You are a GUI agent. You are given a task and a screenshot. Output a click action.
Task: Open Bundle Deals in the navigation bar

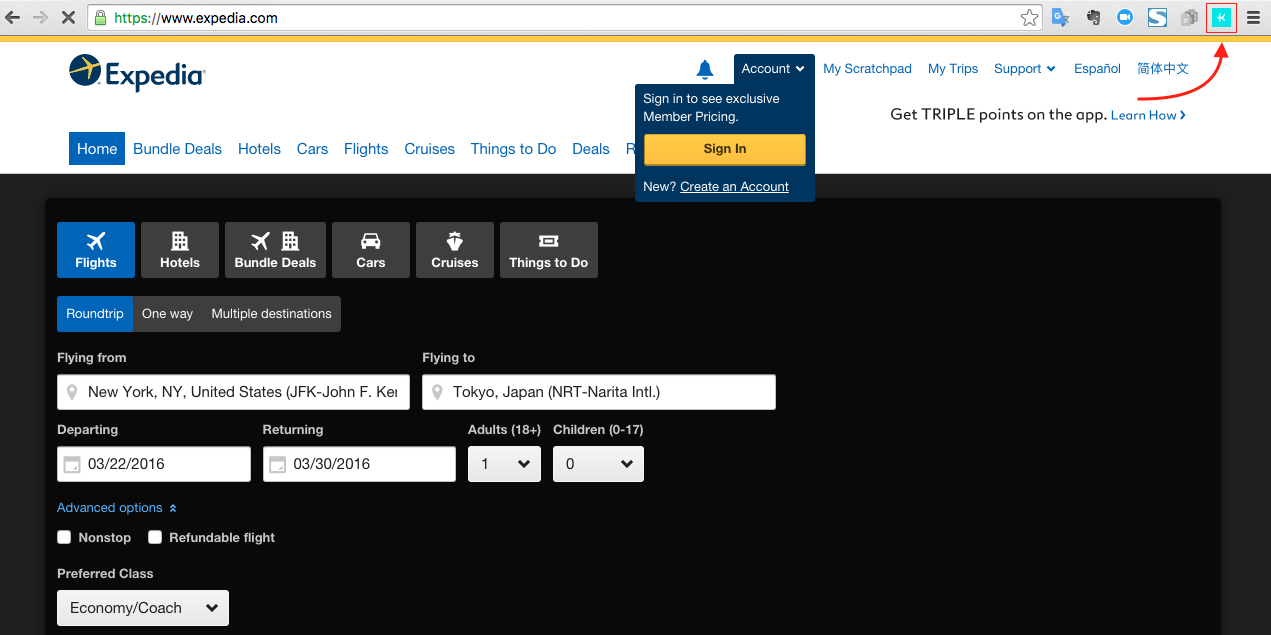pos(177,149)
